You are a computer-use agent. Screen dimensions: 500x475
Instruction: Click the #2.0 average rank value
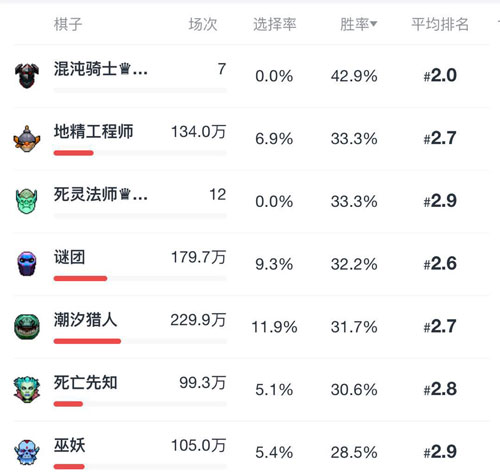(440, 75)
